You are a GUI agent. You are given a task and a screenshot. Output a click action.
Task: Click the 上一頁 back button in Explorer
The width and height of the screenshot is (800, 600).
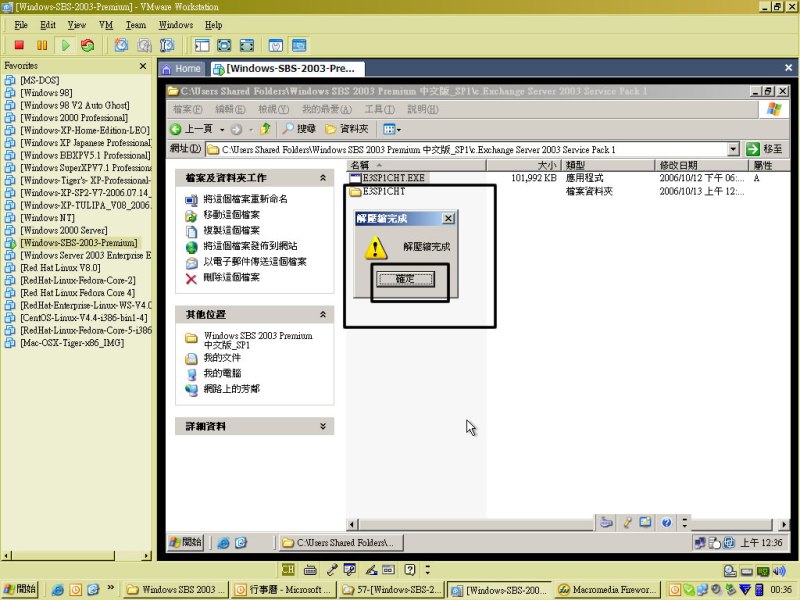pos(191,129)
